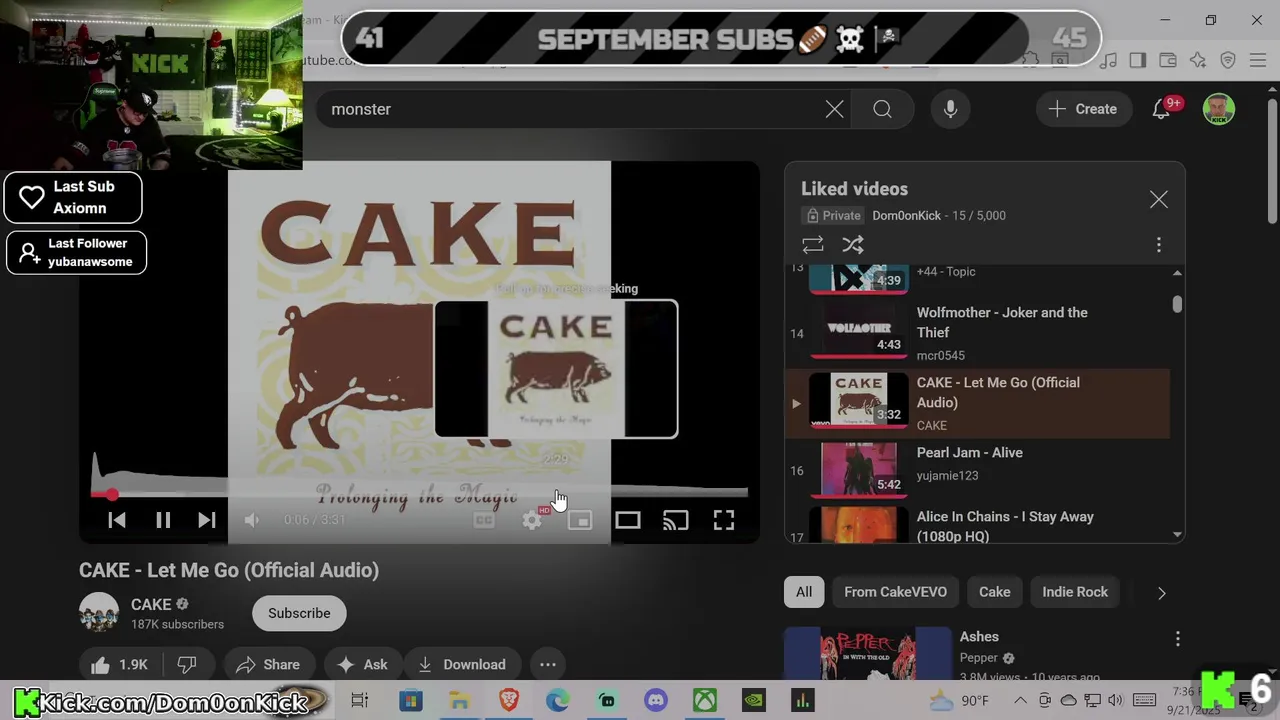Image resolution: width=1280 pixels, height=720 pixels.
Task: Open the Xbox app from the taskbar
Action: click(x=705, y=701)
